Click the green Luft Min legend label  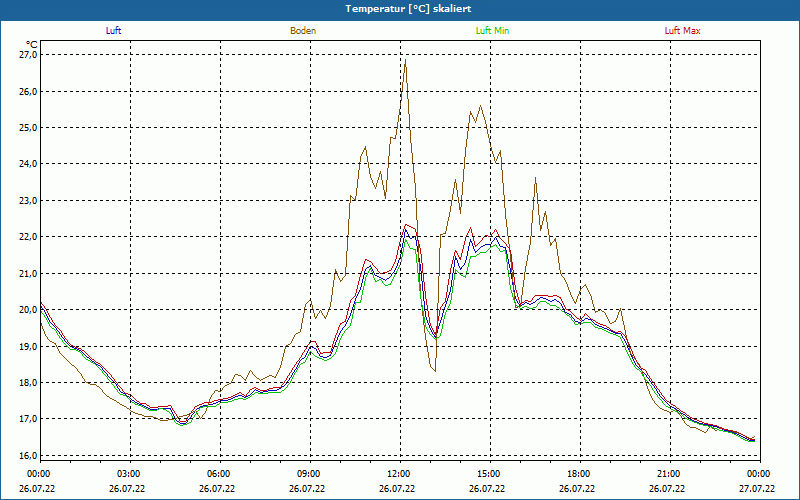point(492,31)
